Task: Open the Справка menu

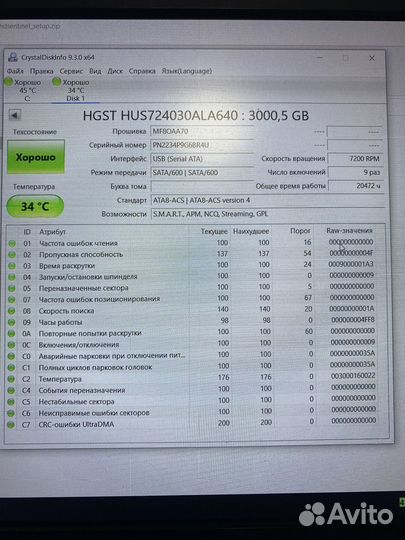Action: (142, 71)
